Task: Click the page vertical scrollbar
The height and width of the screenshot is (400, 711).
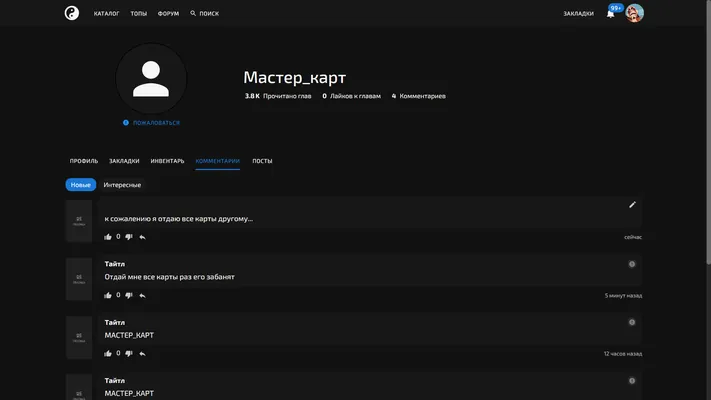Action: point(708,132)
